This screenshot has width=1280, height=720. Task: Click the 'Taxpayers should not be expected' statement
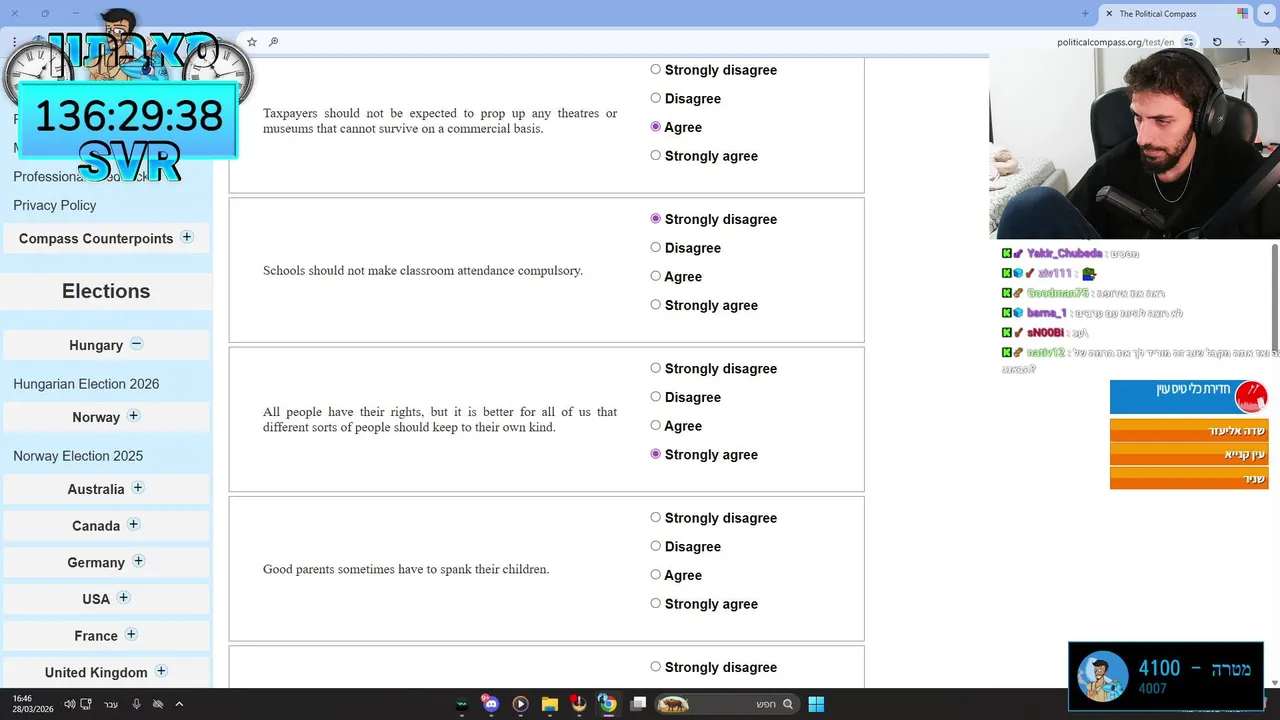pos(440,121)
